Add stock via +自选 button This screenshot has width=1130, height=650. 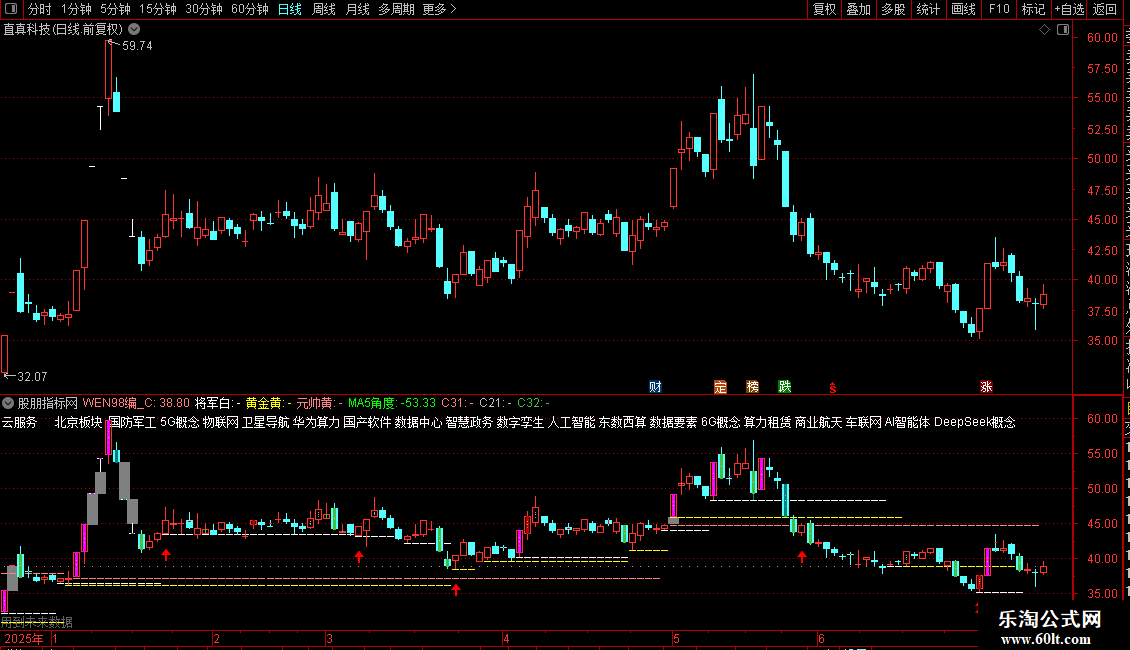tap(1069, 9)
